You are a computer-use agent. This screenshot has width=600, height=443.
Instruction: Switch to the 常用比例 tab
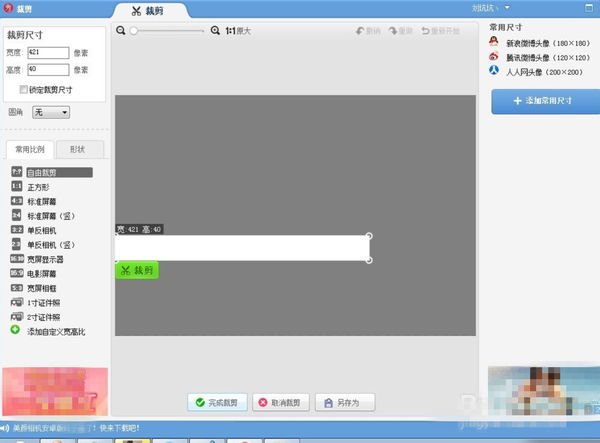click(x=30, y=149)
